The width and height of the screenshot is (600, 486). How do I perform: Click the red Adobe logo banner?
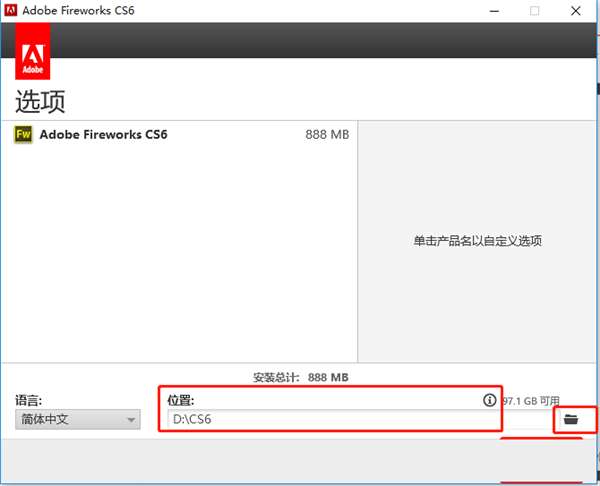pyautogui.click(x=33, y=51)
